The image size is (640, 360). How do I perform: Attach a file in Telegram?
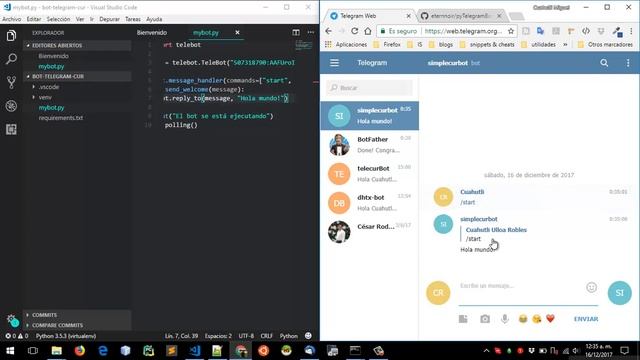click(x=463, y=319)
